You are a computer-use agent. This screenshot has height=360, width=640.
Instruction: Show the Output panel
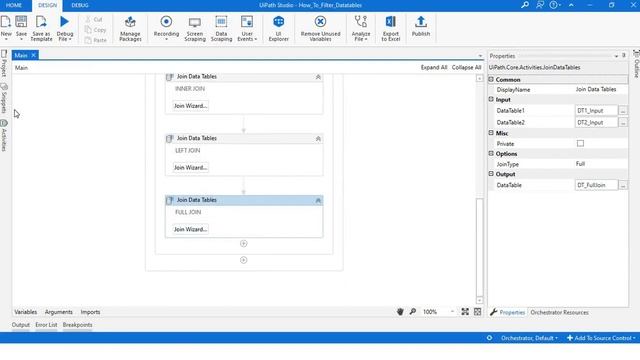(21, 325)
